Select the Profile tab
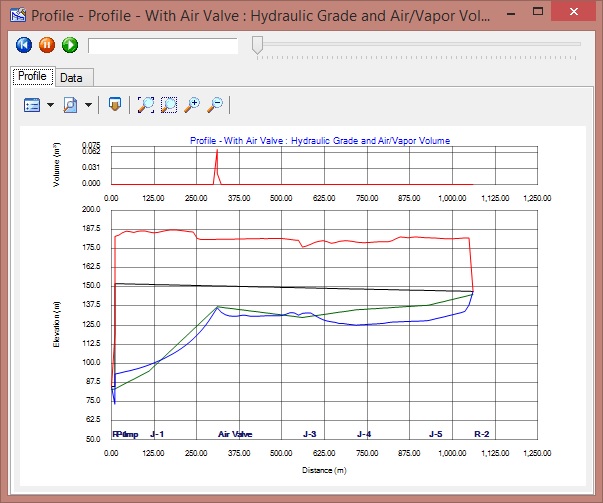This screenshot has height=503, width=603. click(x=32, y=76)
